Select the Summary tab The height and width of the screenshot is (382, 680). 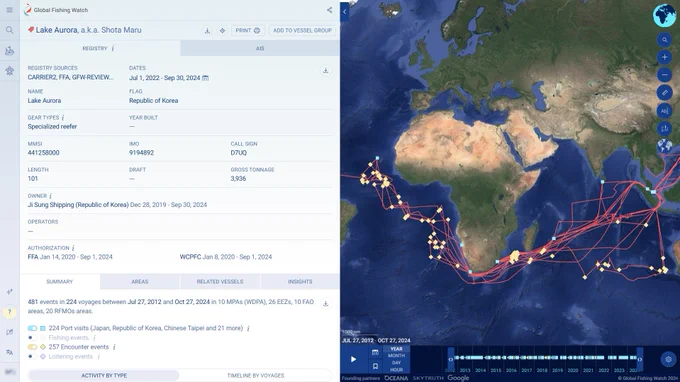[60, 282]
